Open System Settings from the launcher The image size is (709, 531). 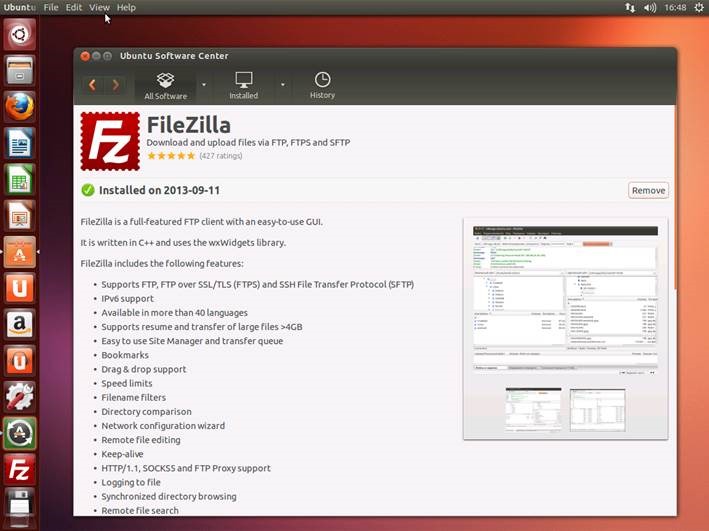pyautogui.click(x=19, y=397)
